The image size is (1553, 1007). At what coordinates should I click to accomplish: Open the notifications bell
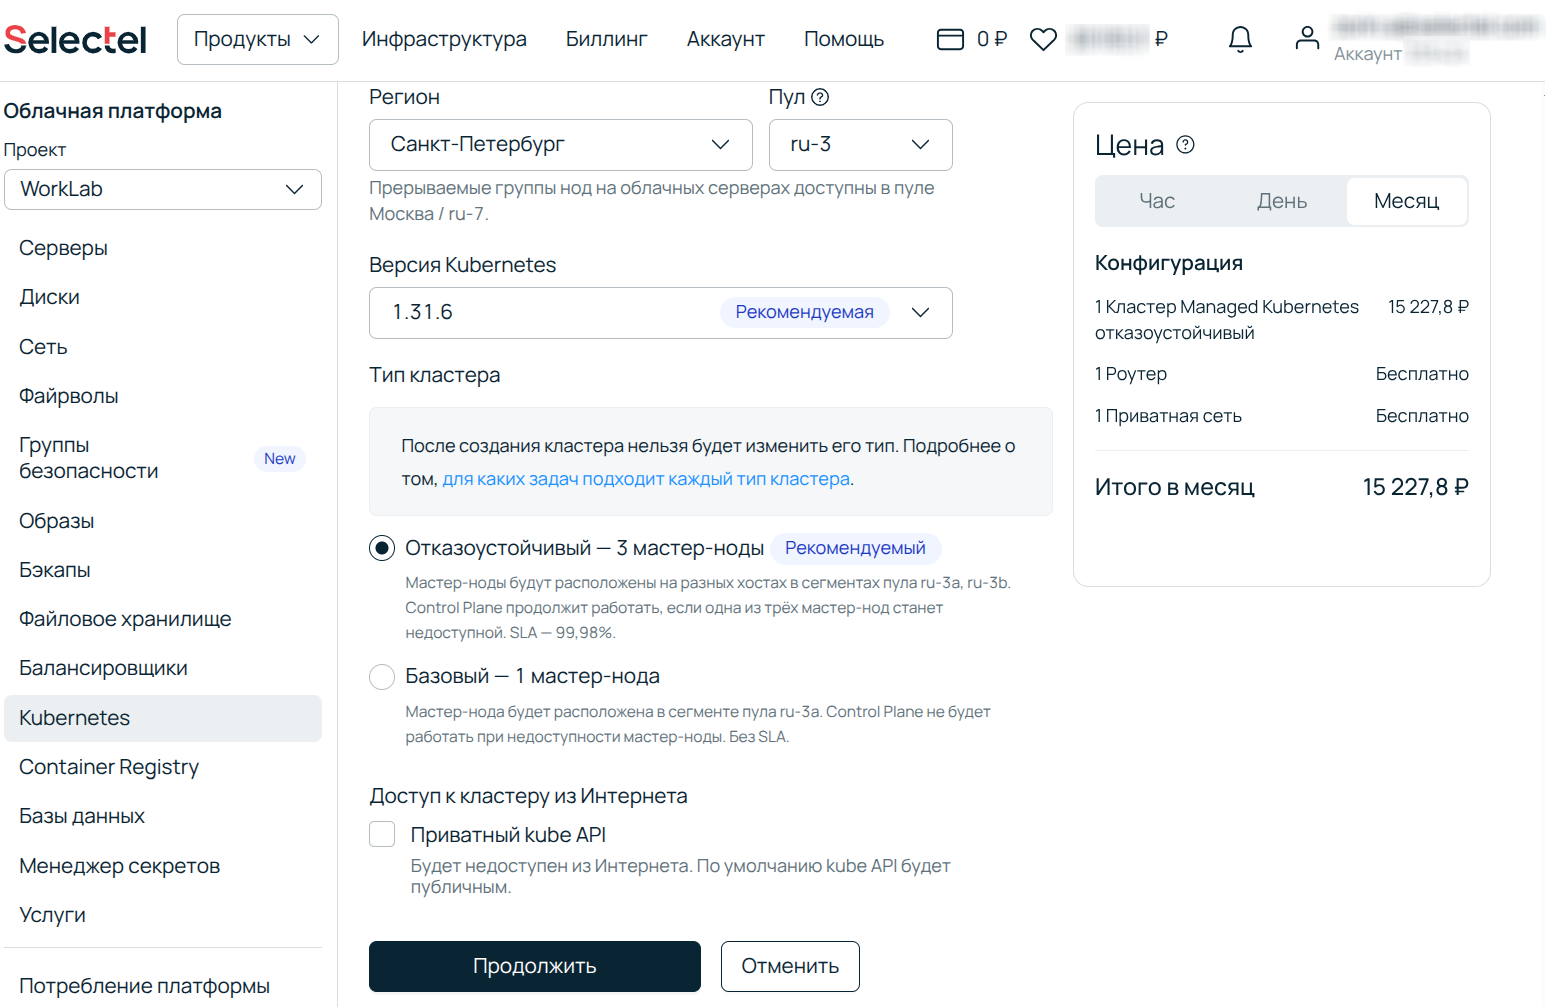[1240, 39]
